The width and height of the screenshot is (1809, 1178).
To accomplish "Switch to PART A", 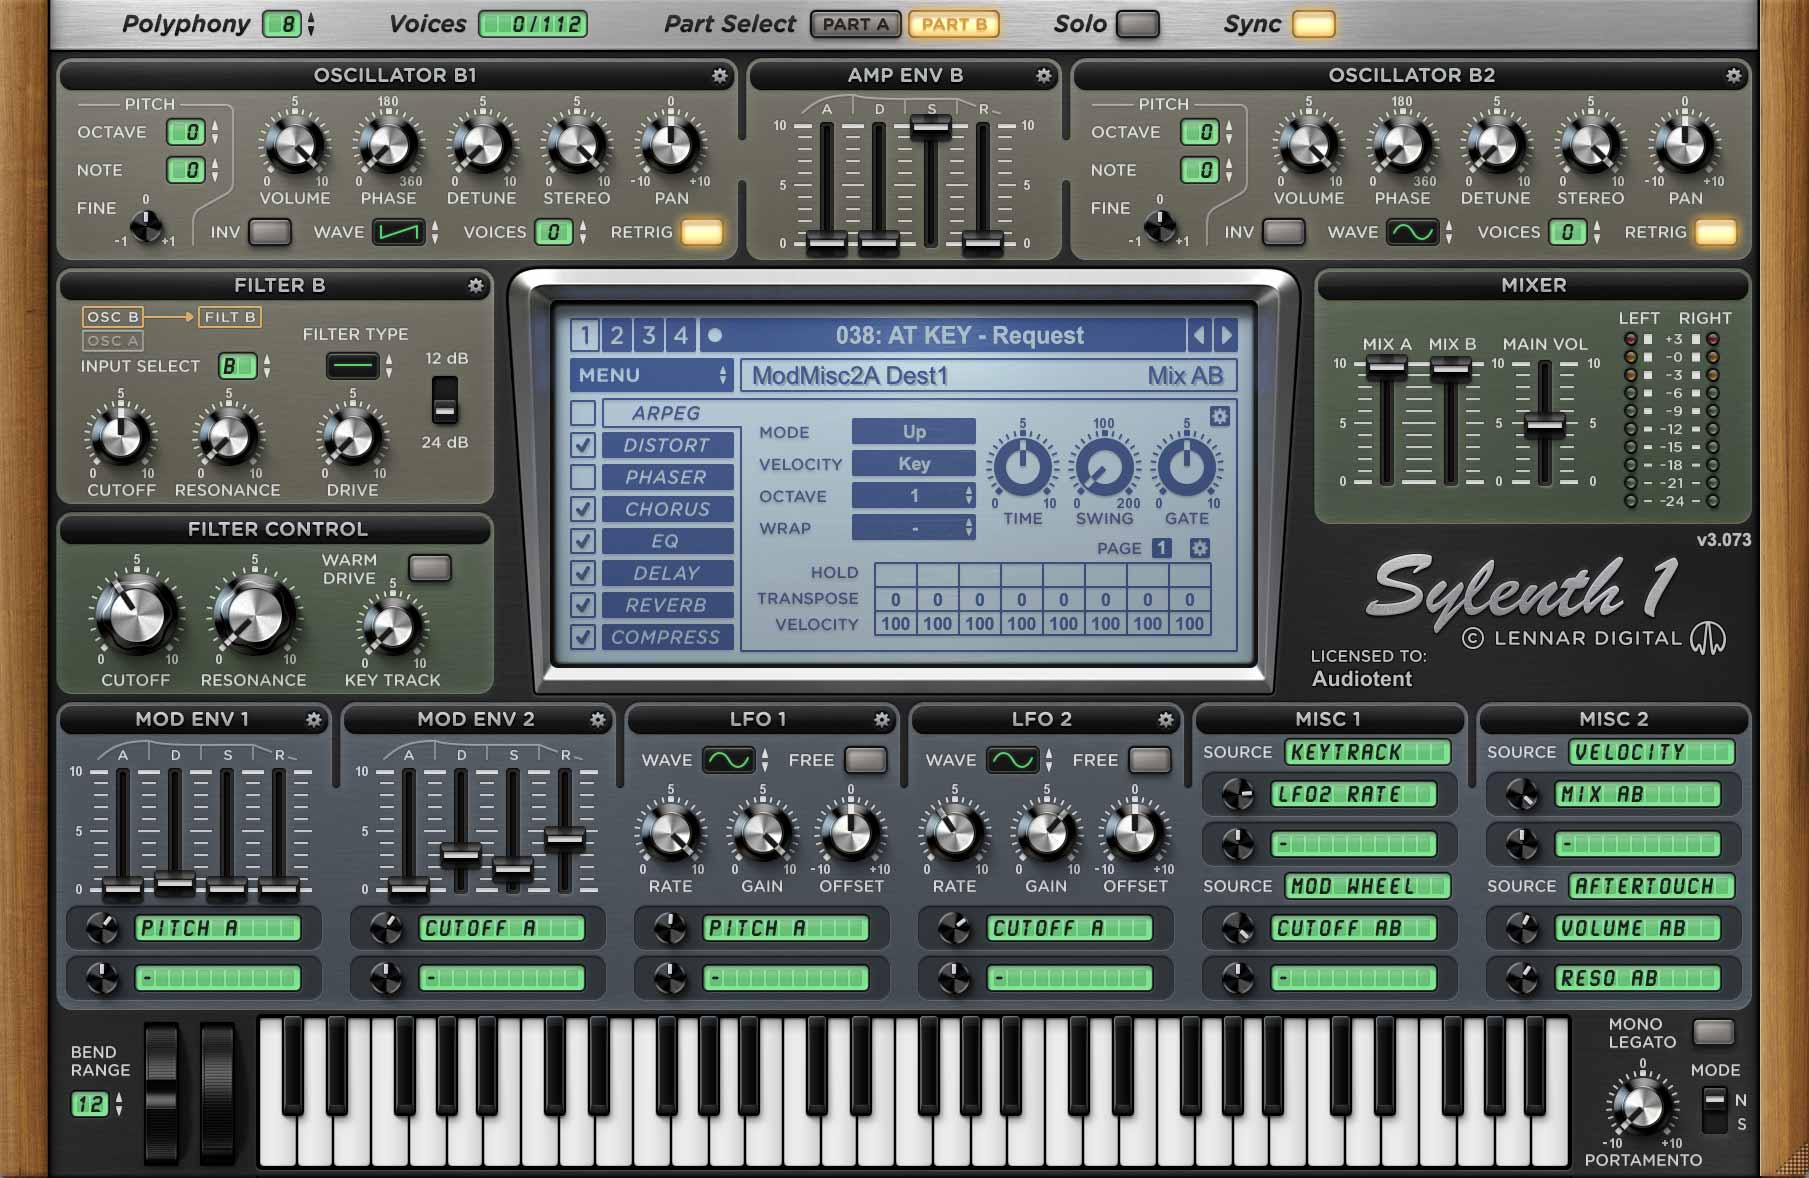I will pos(855,24).
